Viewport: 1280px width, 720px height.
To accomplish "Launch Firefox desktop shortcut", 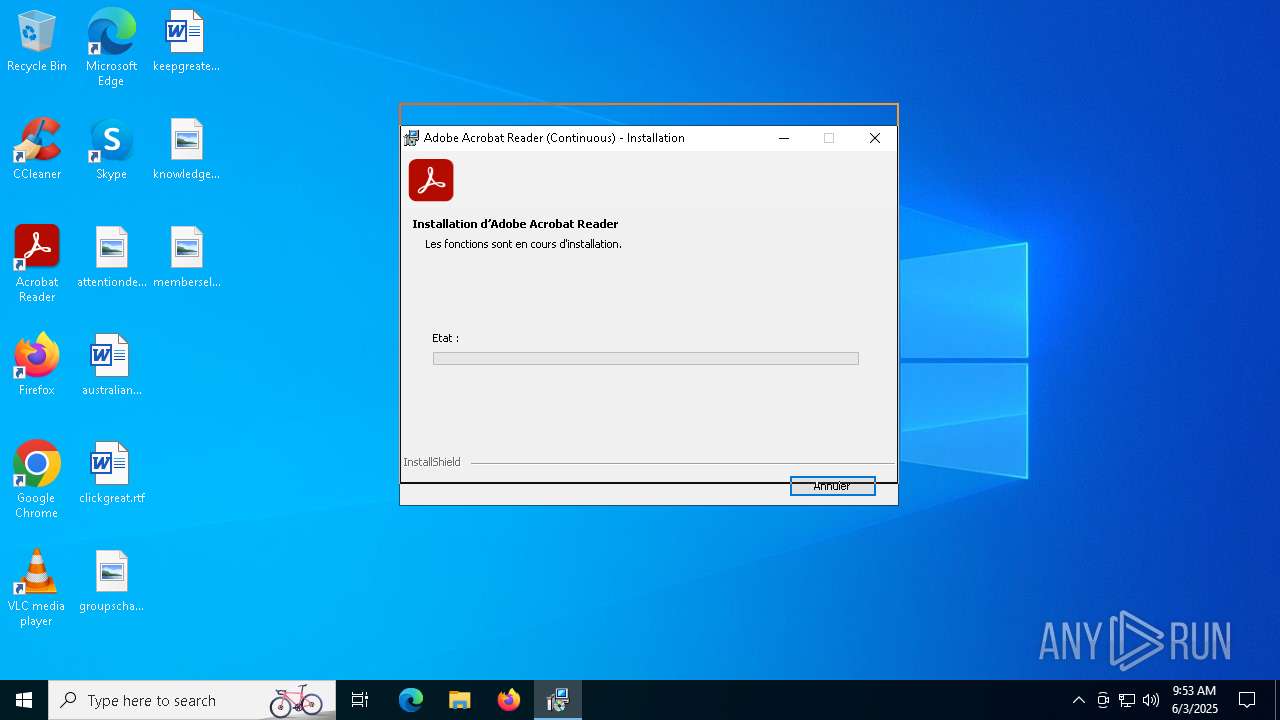I will tap(37, 366).
